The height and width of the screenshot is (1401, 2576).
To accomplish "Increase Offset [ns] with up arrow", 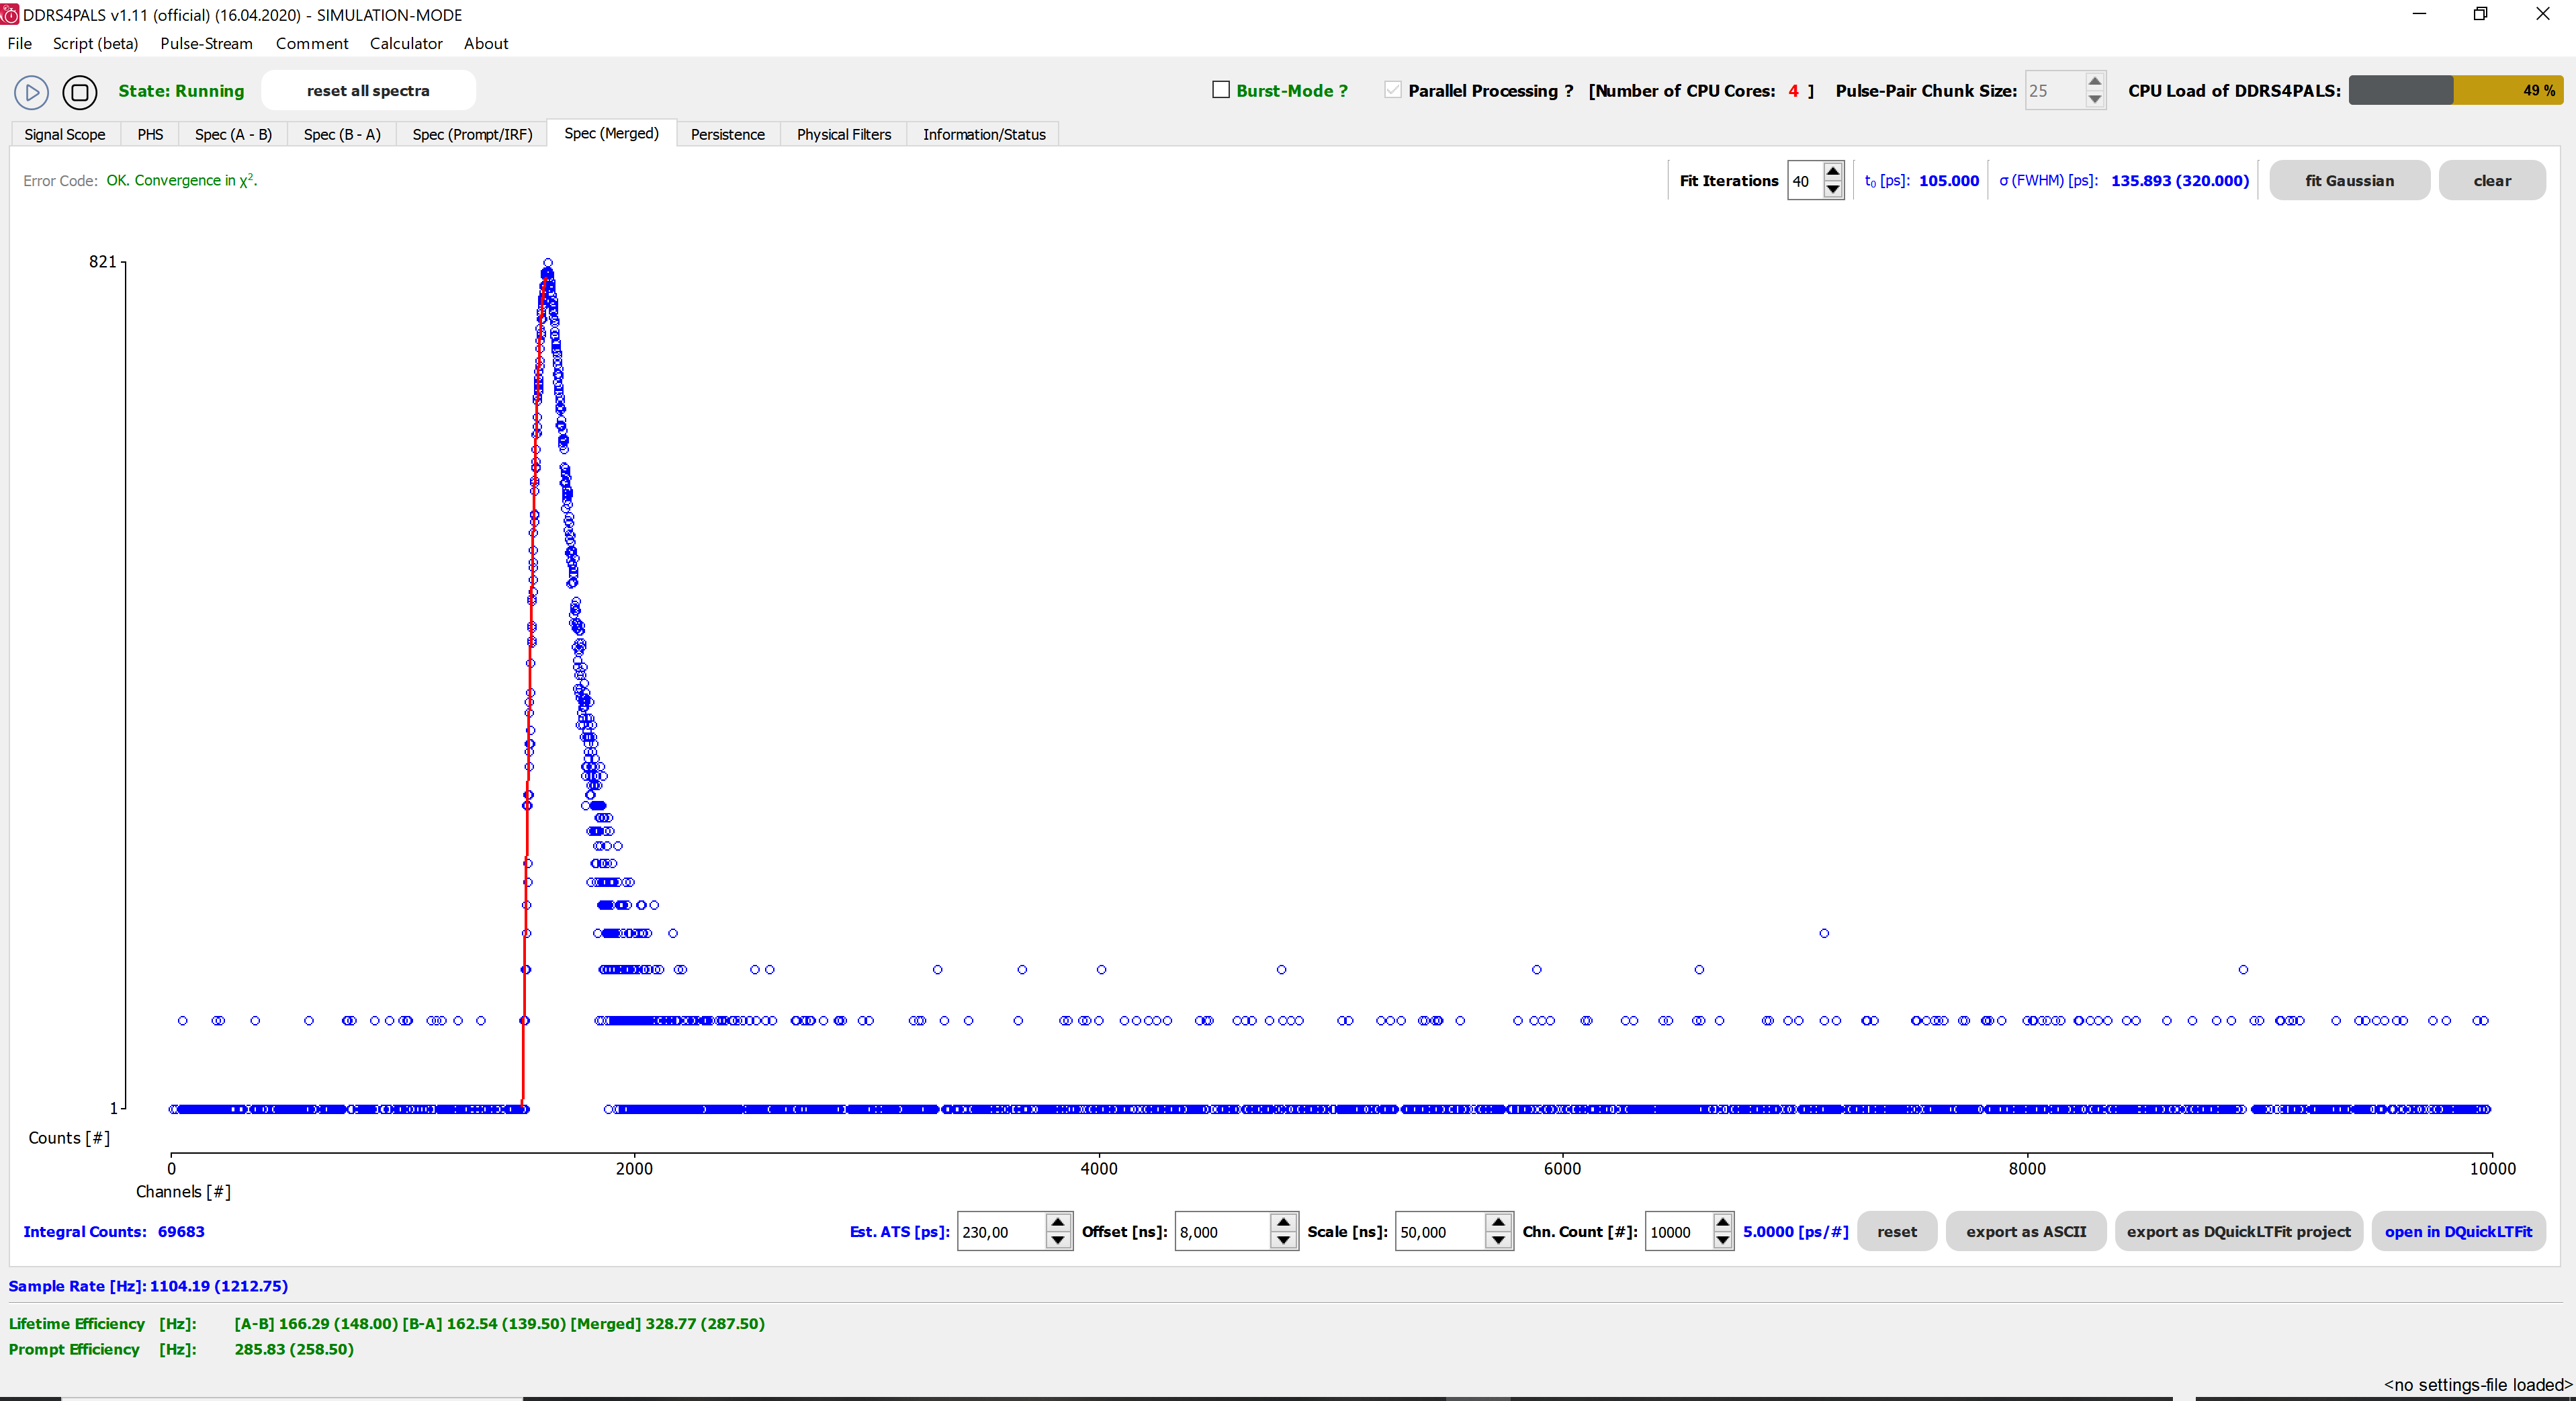I will click(1284, 1223).
